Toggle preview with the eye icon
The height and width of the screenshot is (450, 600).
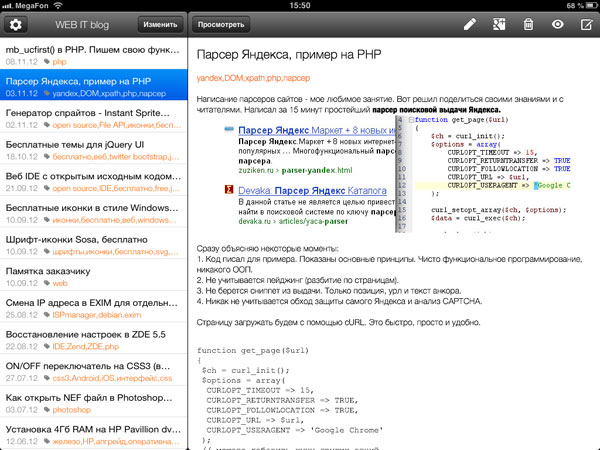pyautogui.click(x=558, y=24)
